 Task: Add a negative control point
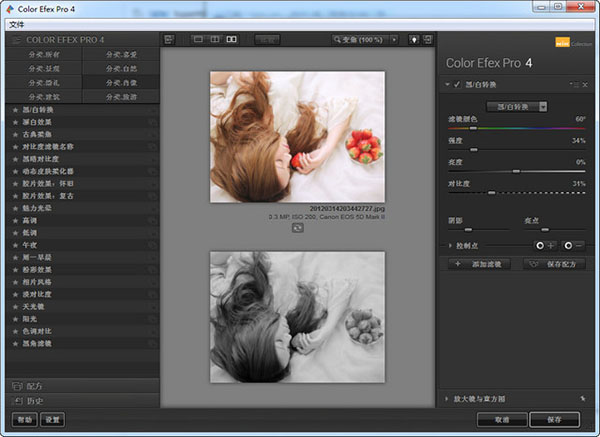pos(574,244)
